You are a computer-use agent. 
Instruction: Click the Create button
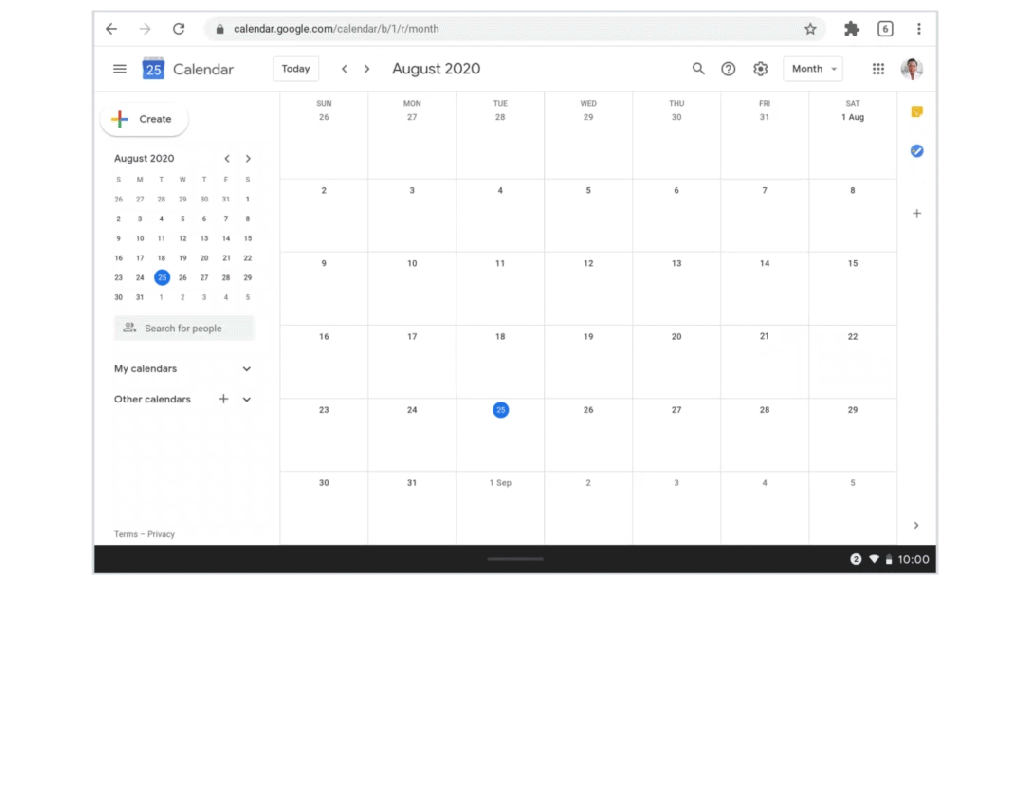click(x=144, y=119)
